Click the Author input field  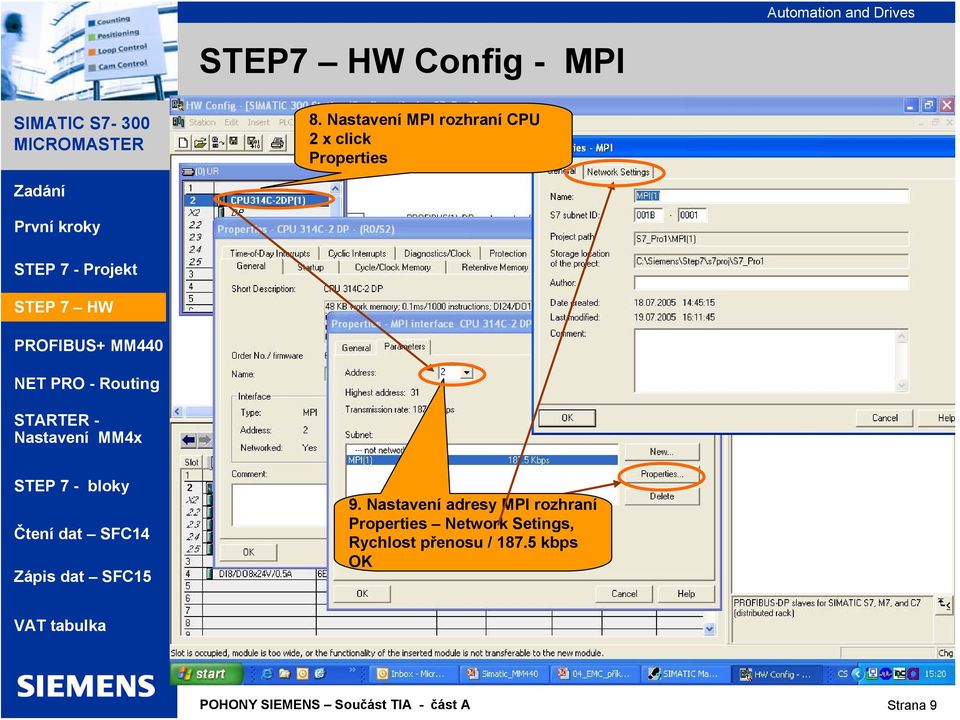coord(771,283)
